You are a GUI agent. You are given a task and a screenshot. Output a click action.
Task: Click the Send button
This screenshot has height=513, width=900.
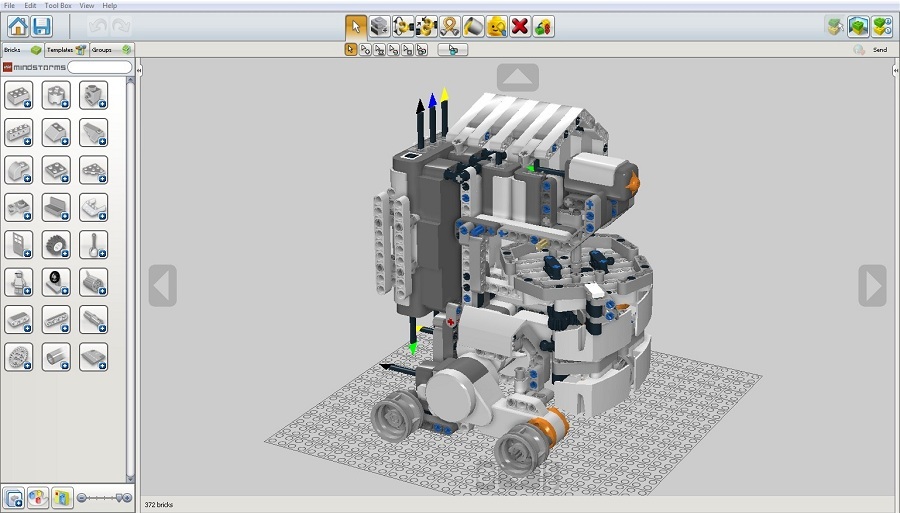pos(880,50)
